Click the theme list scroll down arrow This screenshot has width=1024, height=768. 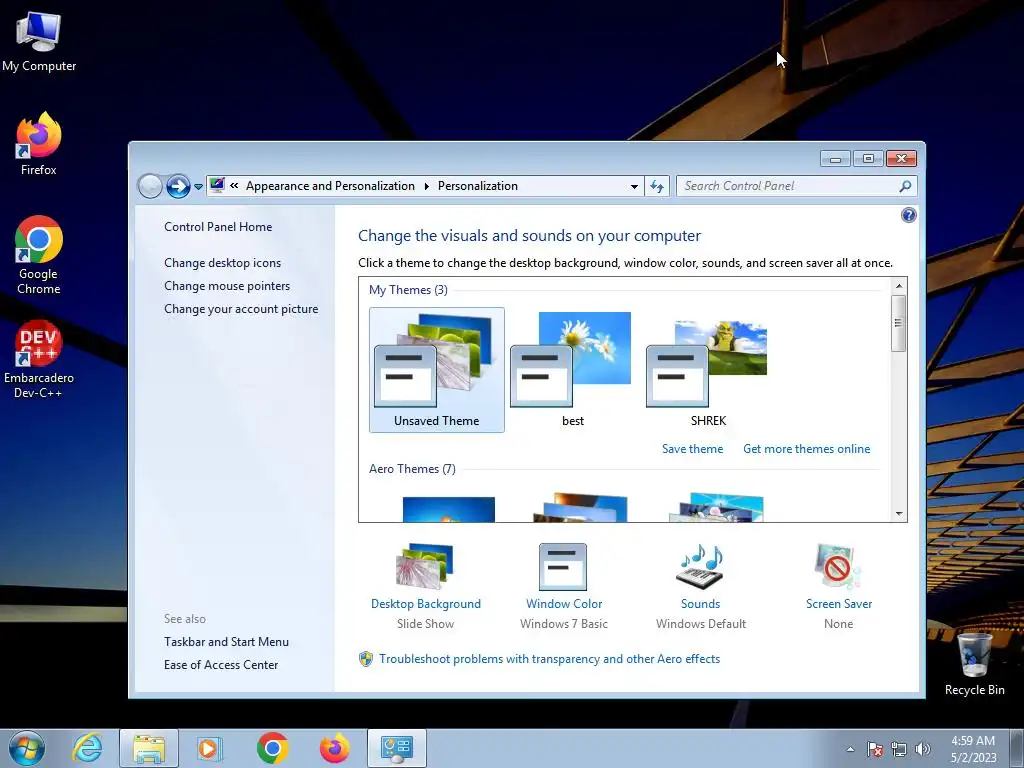899,514
